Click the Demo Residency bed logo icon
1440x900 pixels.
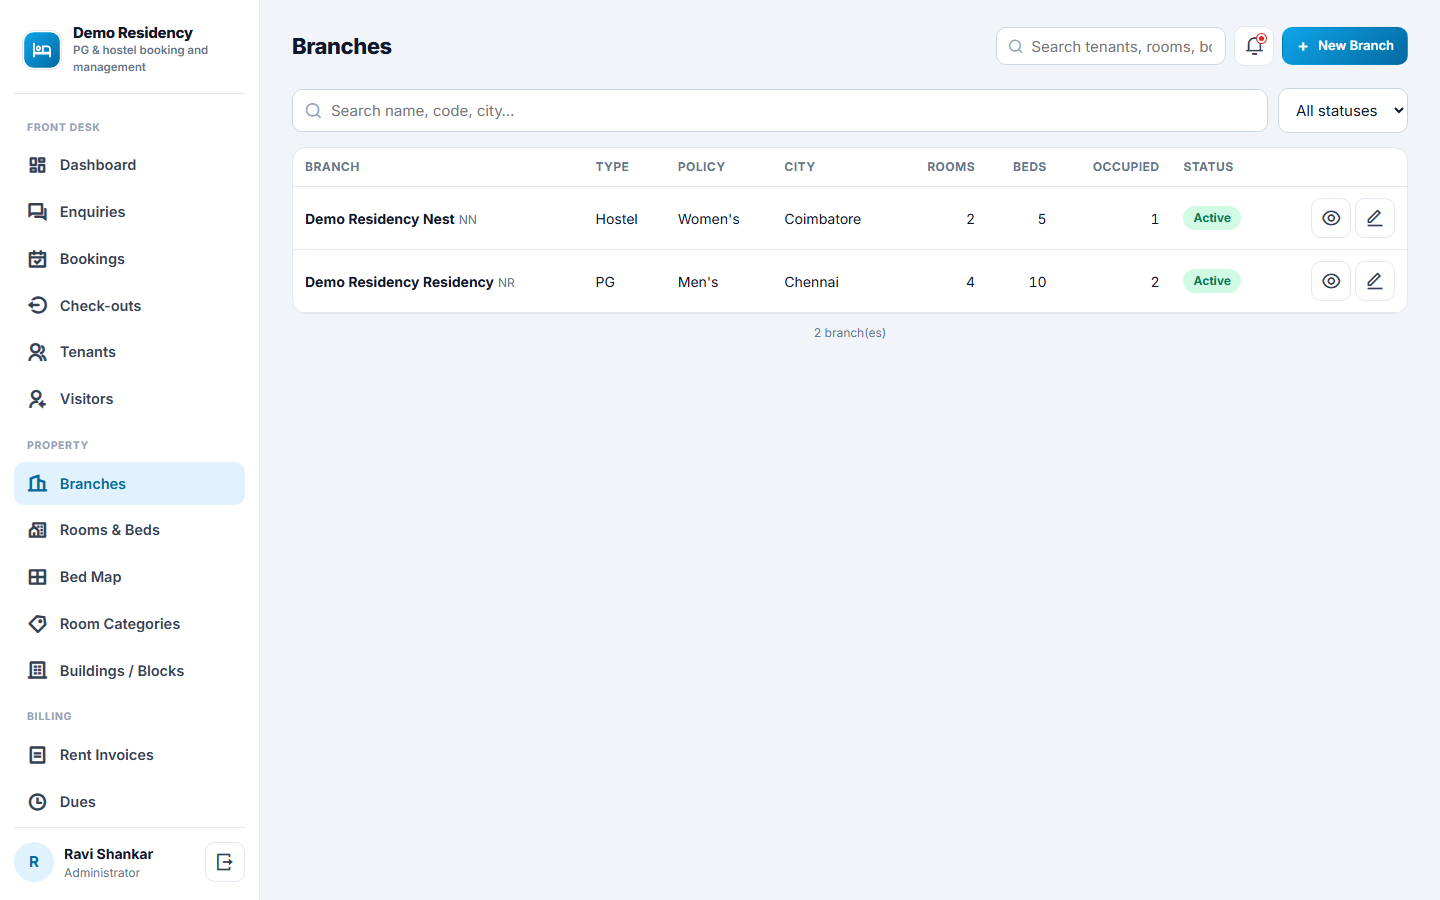[42, 50]
